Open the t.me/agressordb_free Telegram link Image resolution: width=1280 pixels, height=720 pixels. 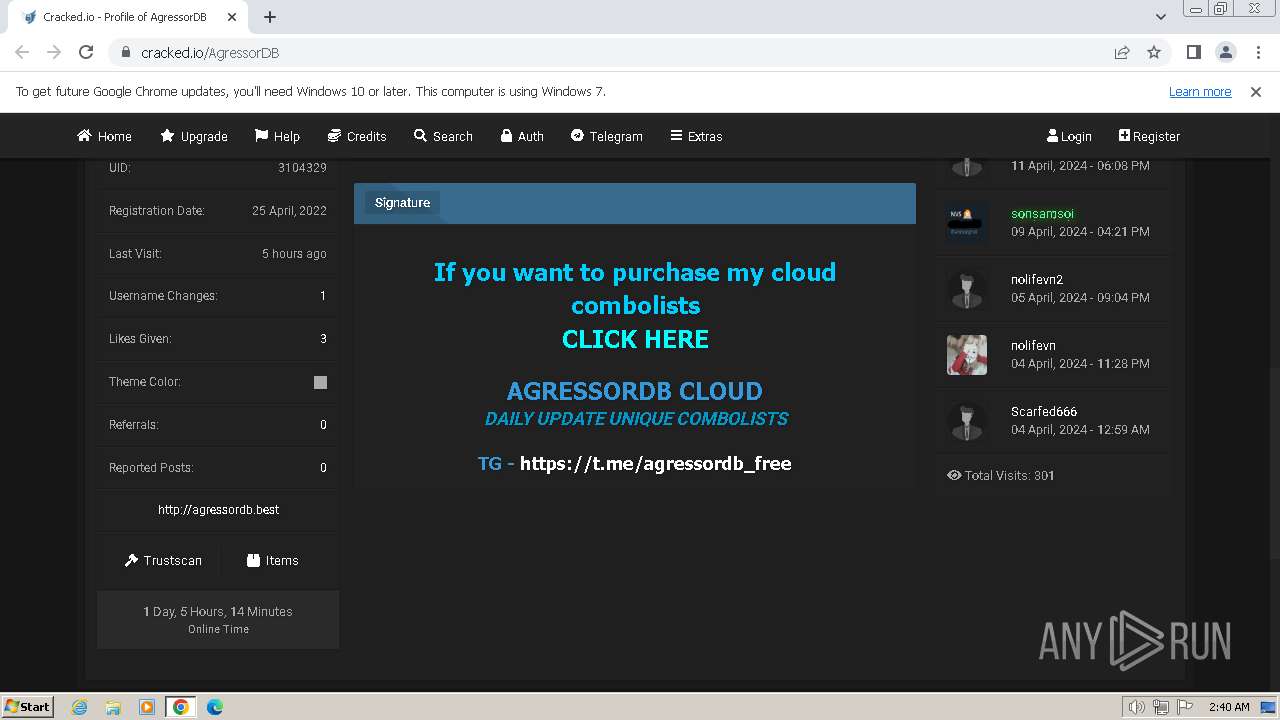(x=656, y=463)
